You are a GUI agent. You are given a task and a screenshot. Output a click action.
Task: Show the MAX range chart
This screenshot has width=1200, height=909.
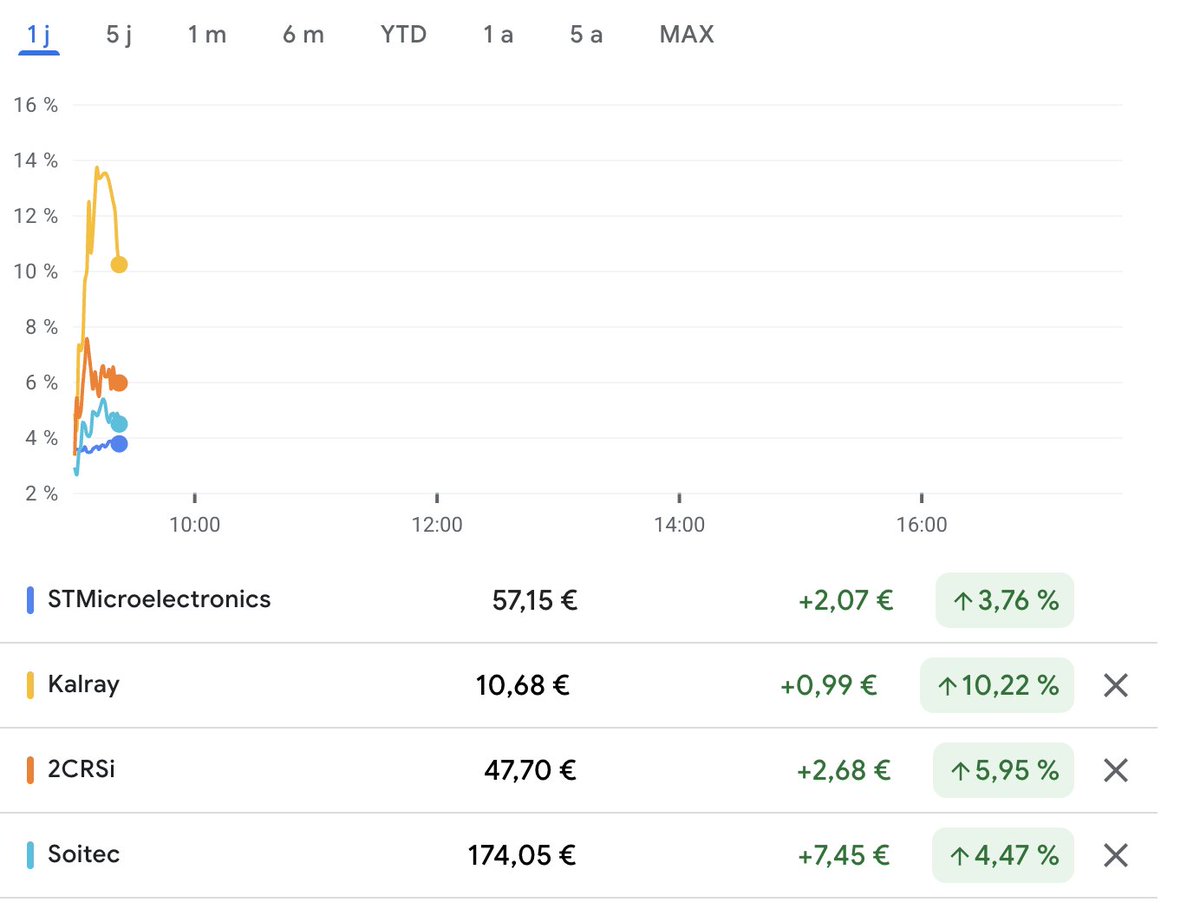point(687,35)
